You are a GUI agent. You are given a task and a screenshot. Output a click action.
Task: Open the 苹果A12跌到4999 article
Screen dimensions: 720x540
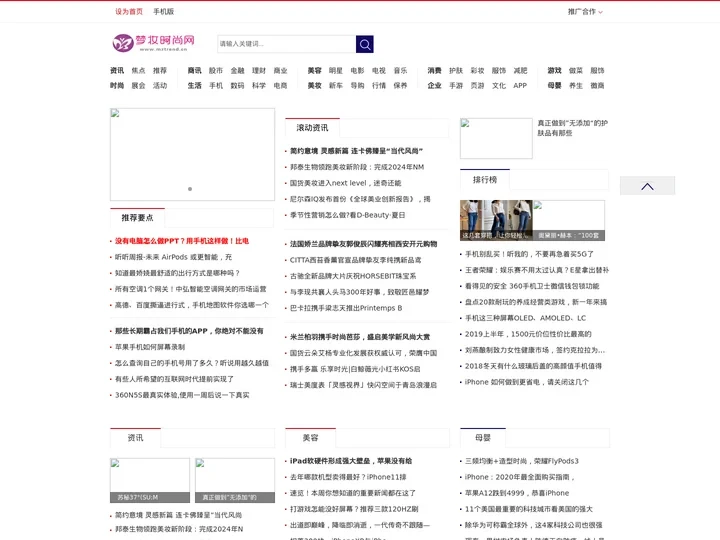(517, 493)
